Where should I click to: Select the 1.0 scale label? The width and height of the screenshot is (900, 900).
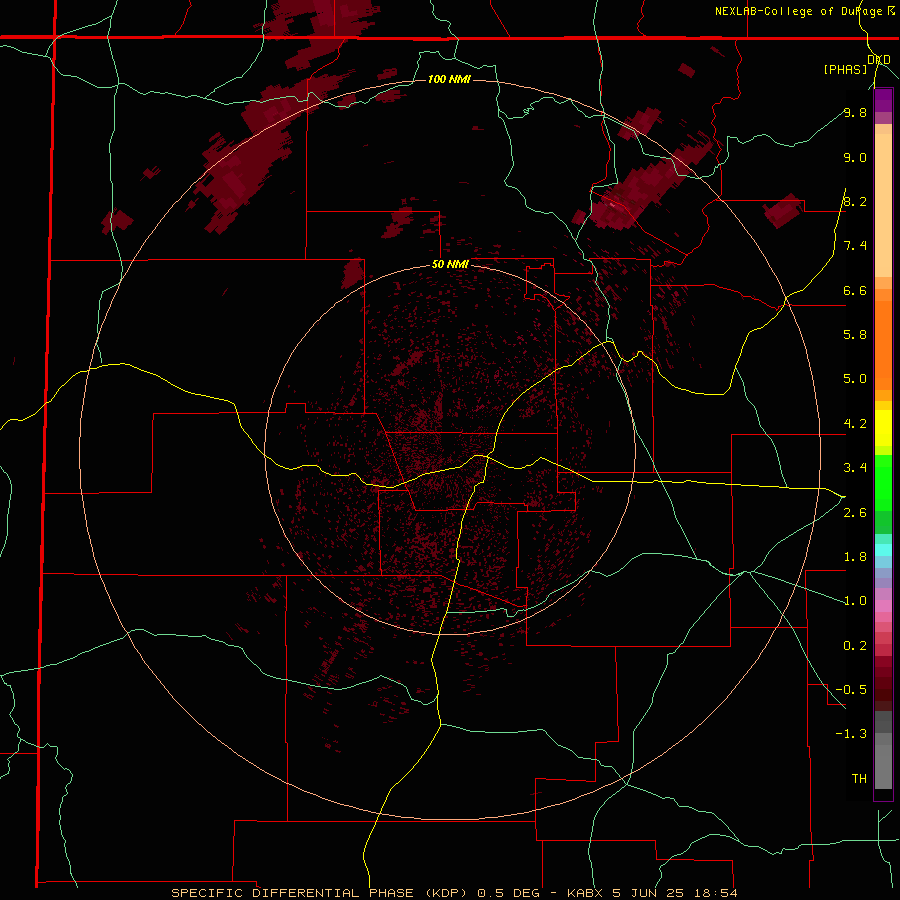point(855,601)
